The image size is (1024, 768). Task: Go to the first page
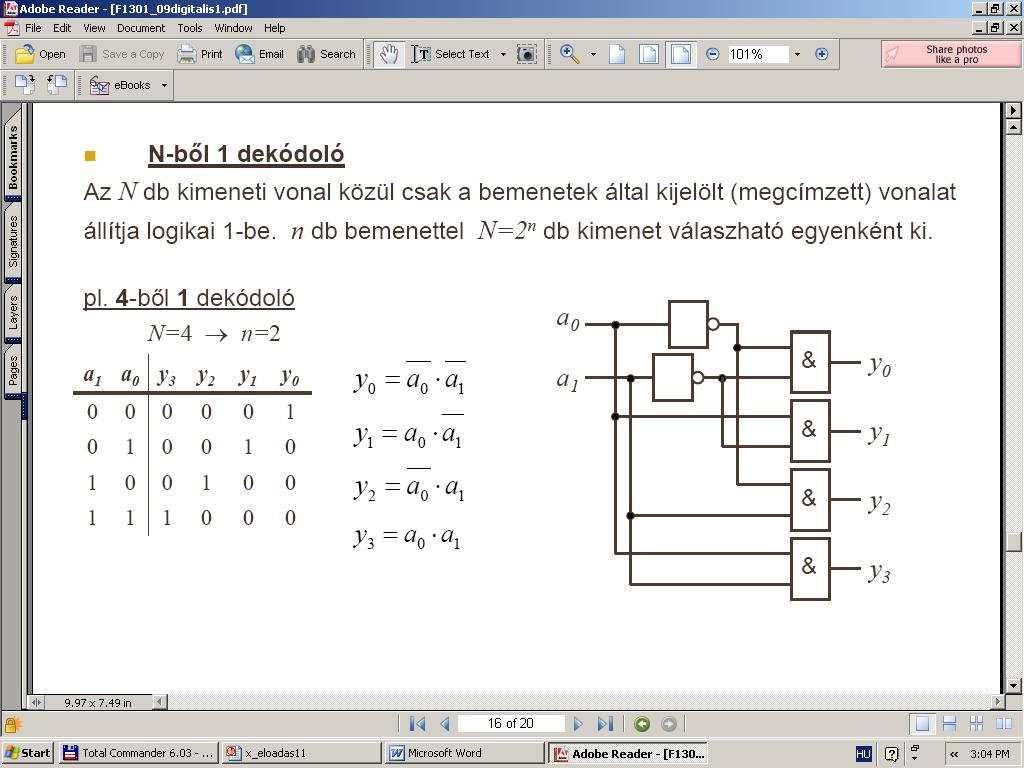(x=417, y=724)
